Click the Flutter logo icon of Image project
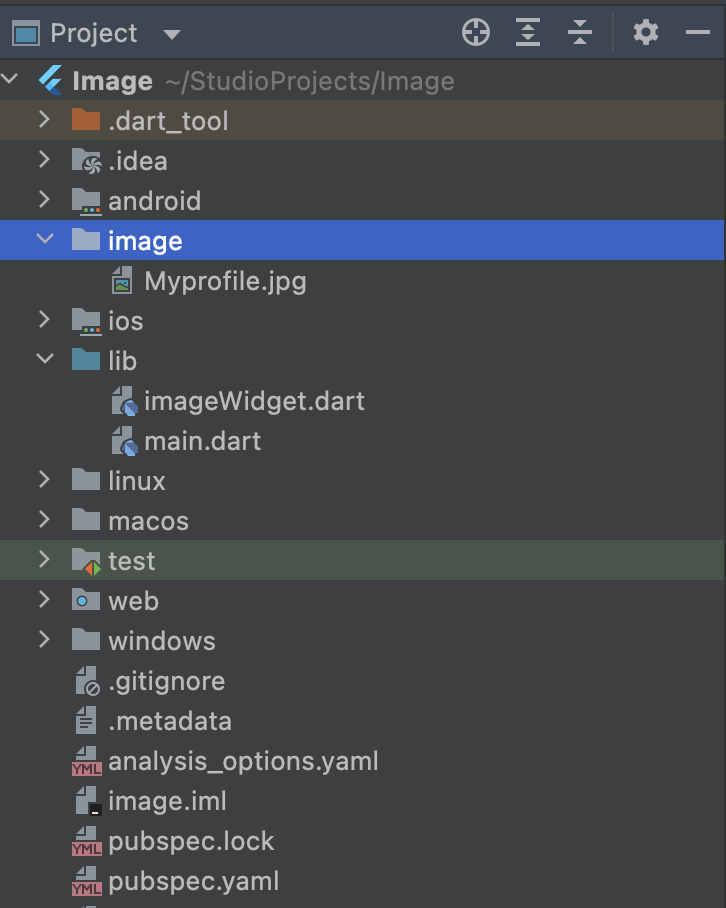726x908 pixels. 51,80
